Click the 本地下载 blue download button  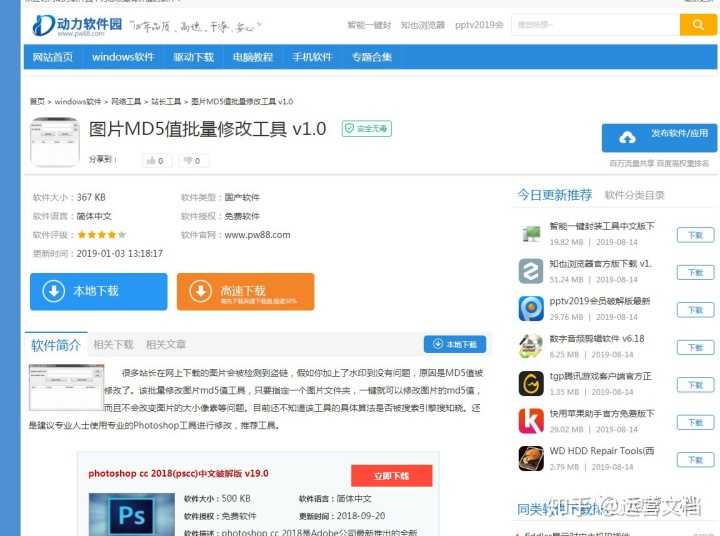(x=99, y=292)
